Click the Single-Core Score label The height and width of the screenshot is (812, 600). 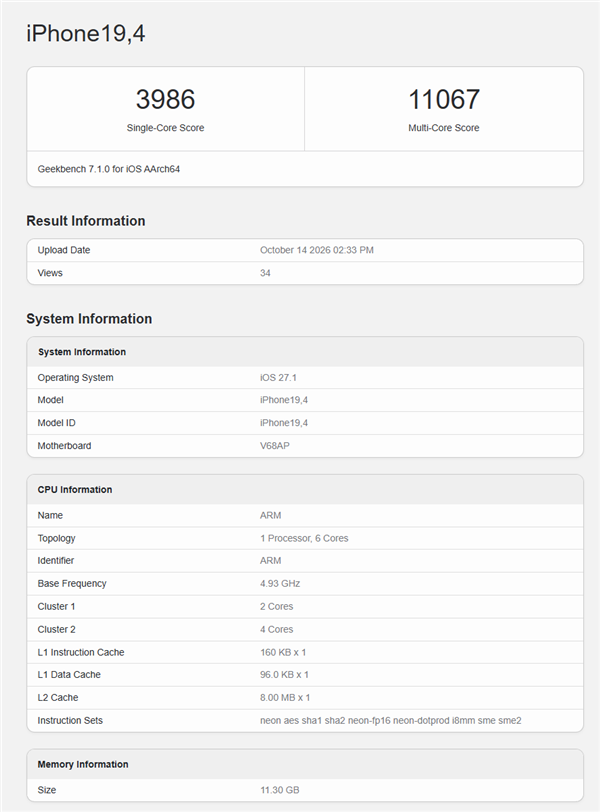point(165,128)
